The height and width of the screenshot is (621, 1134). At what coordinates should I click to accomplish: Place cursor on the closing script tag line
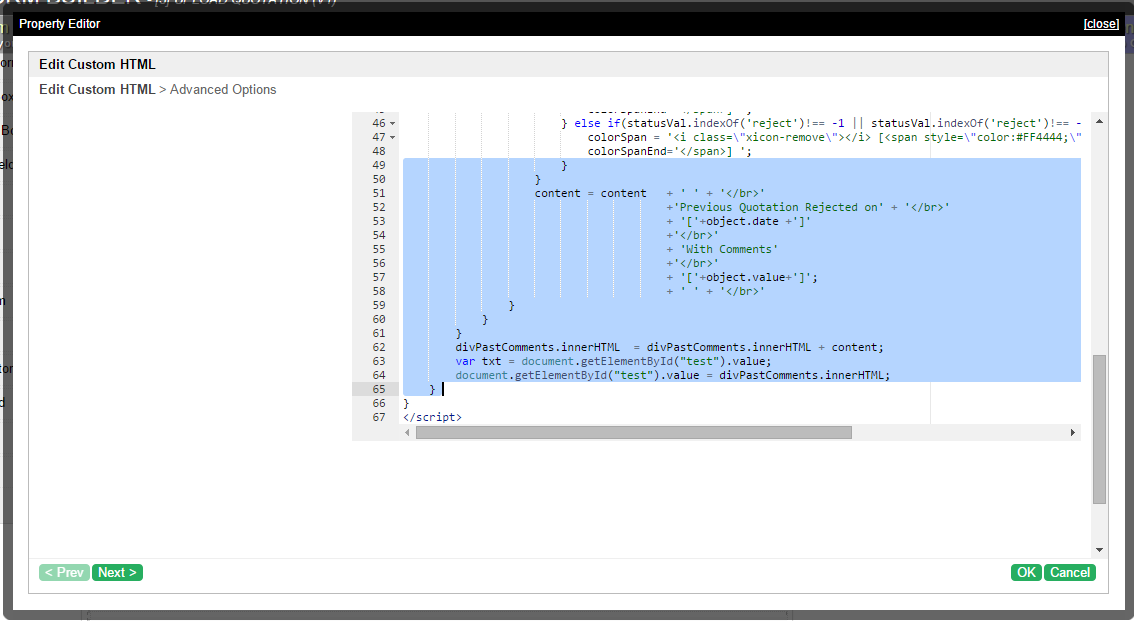click(x=432, y=417)
